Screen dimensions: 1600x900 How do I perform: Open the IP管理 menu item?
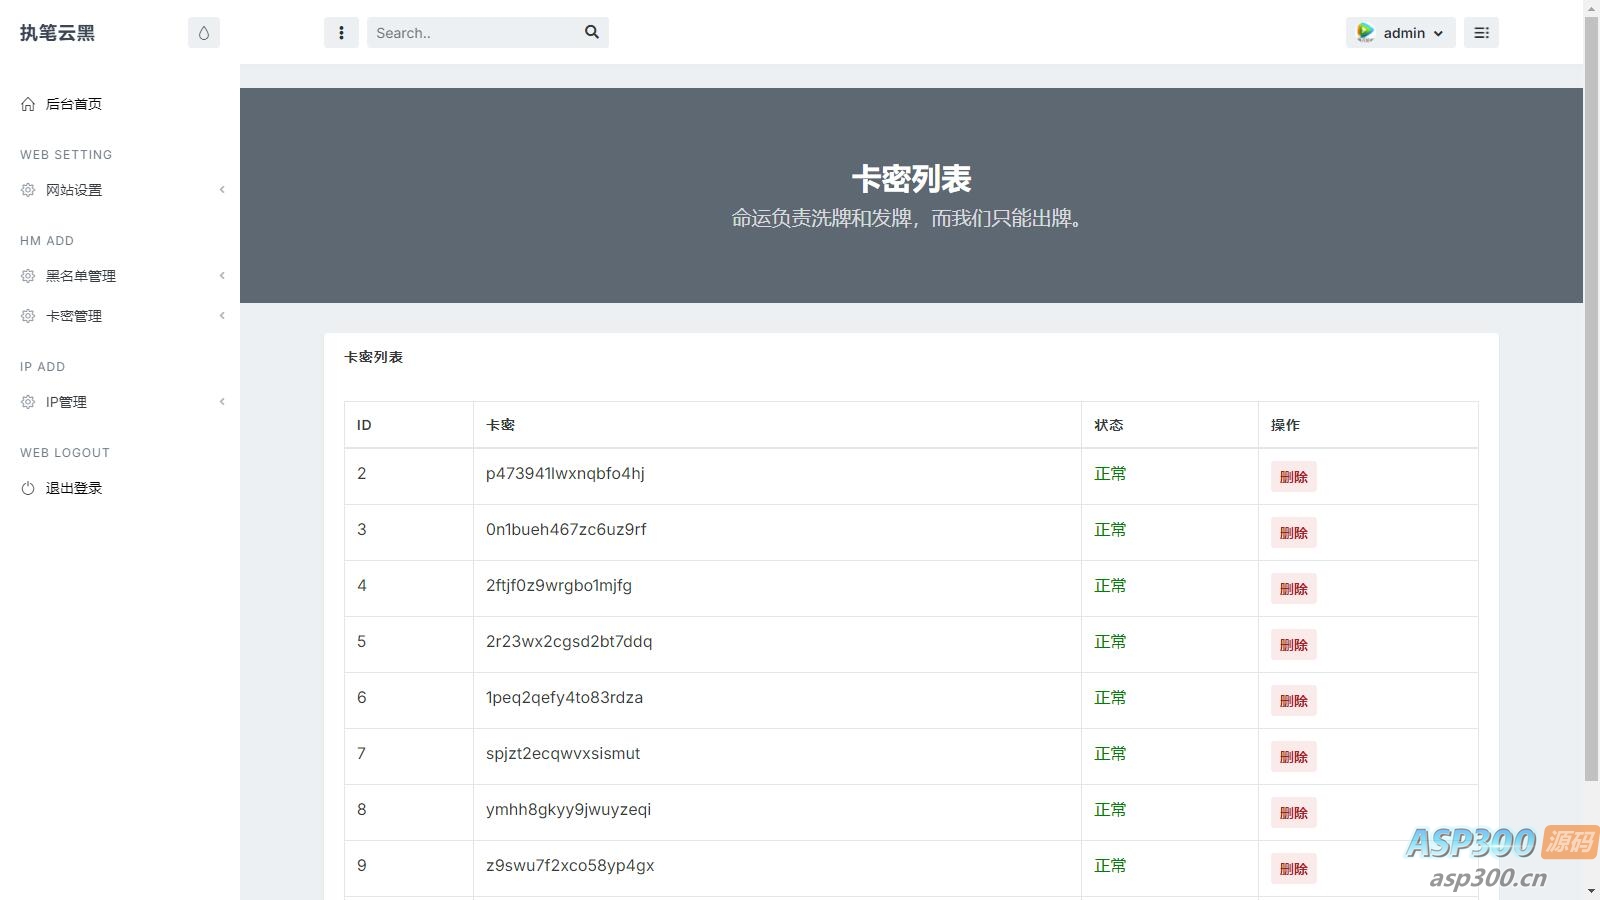tap(66, 402)
